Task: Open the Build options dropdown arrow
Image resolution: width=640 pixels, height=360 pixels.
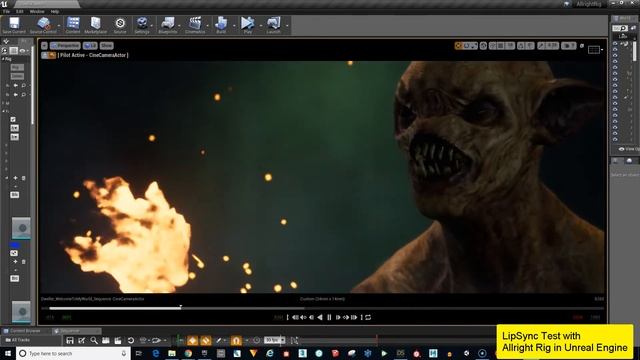Action: 234,26
